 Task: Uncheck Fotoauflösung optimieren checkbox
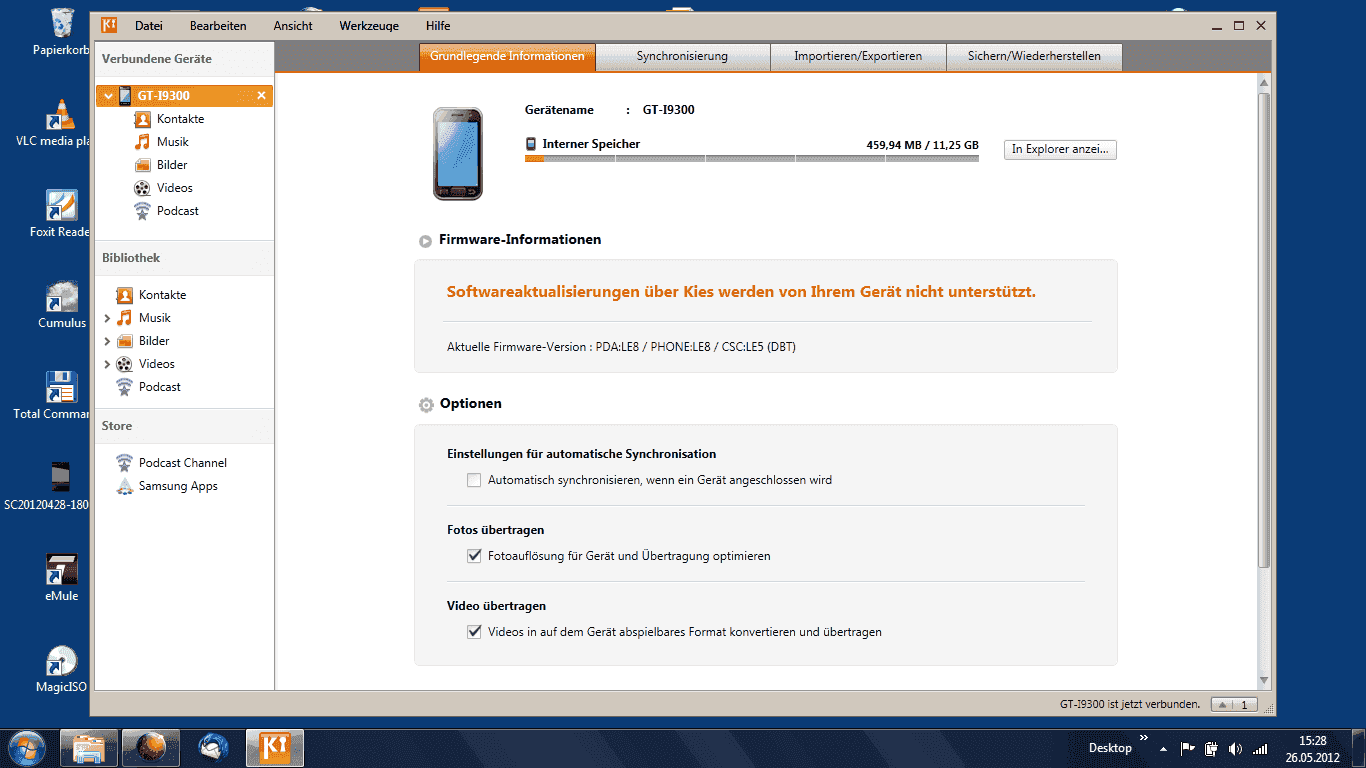coord(474,556)
